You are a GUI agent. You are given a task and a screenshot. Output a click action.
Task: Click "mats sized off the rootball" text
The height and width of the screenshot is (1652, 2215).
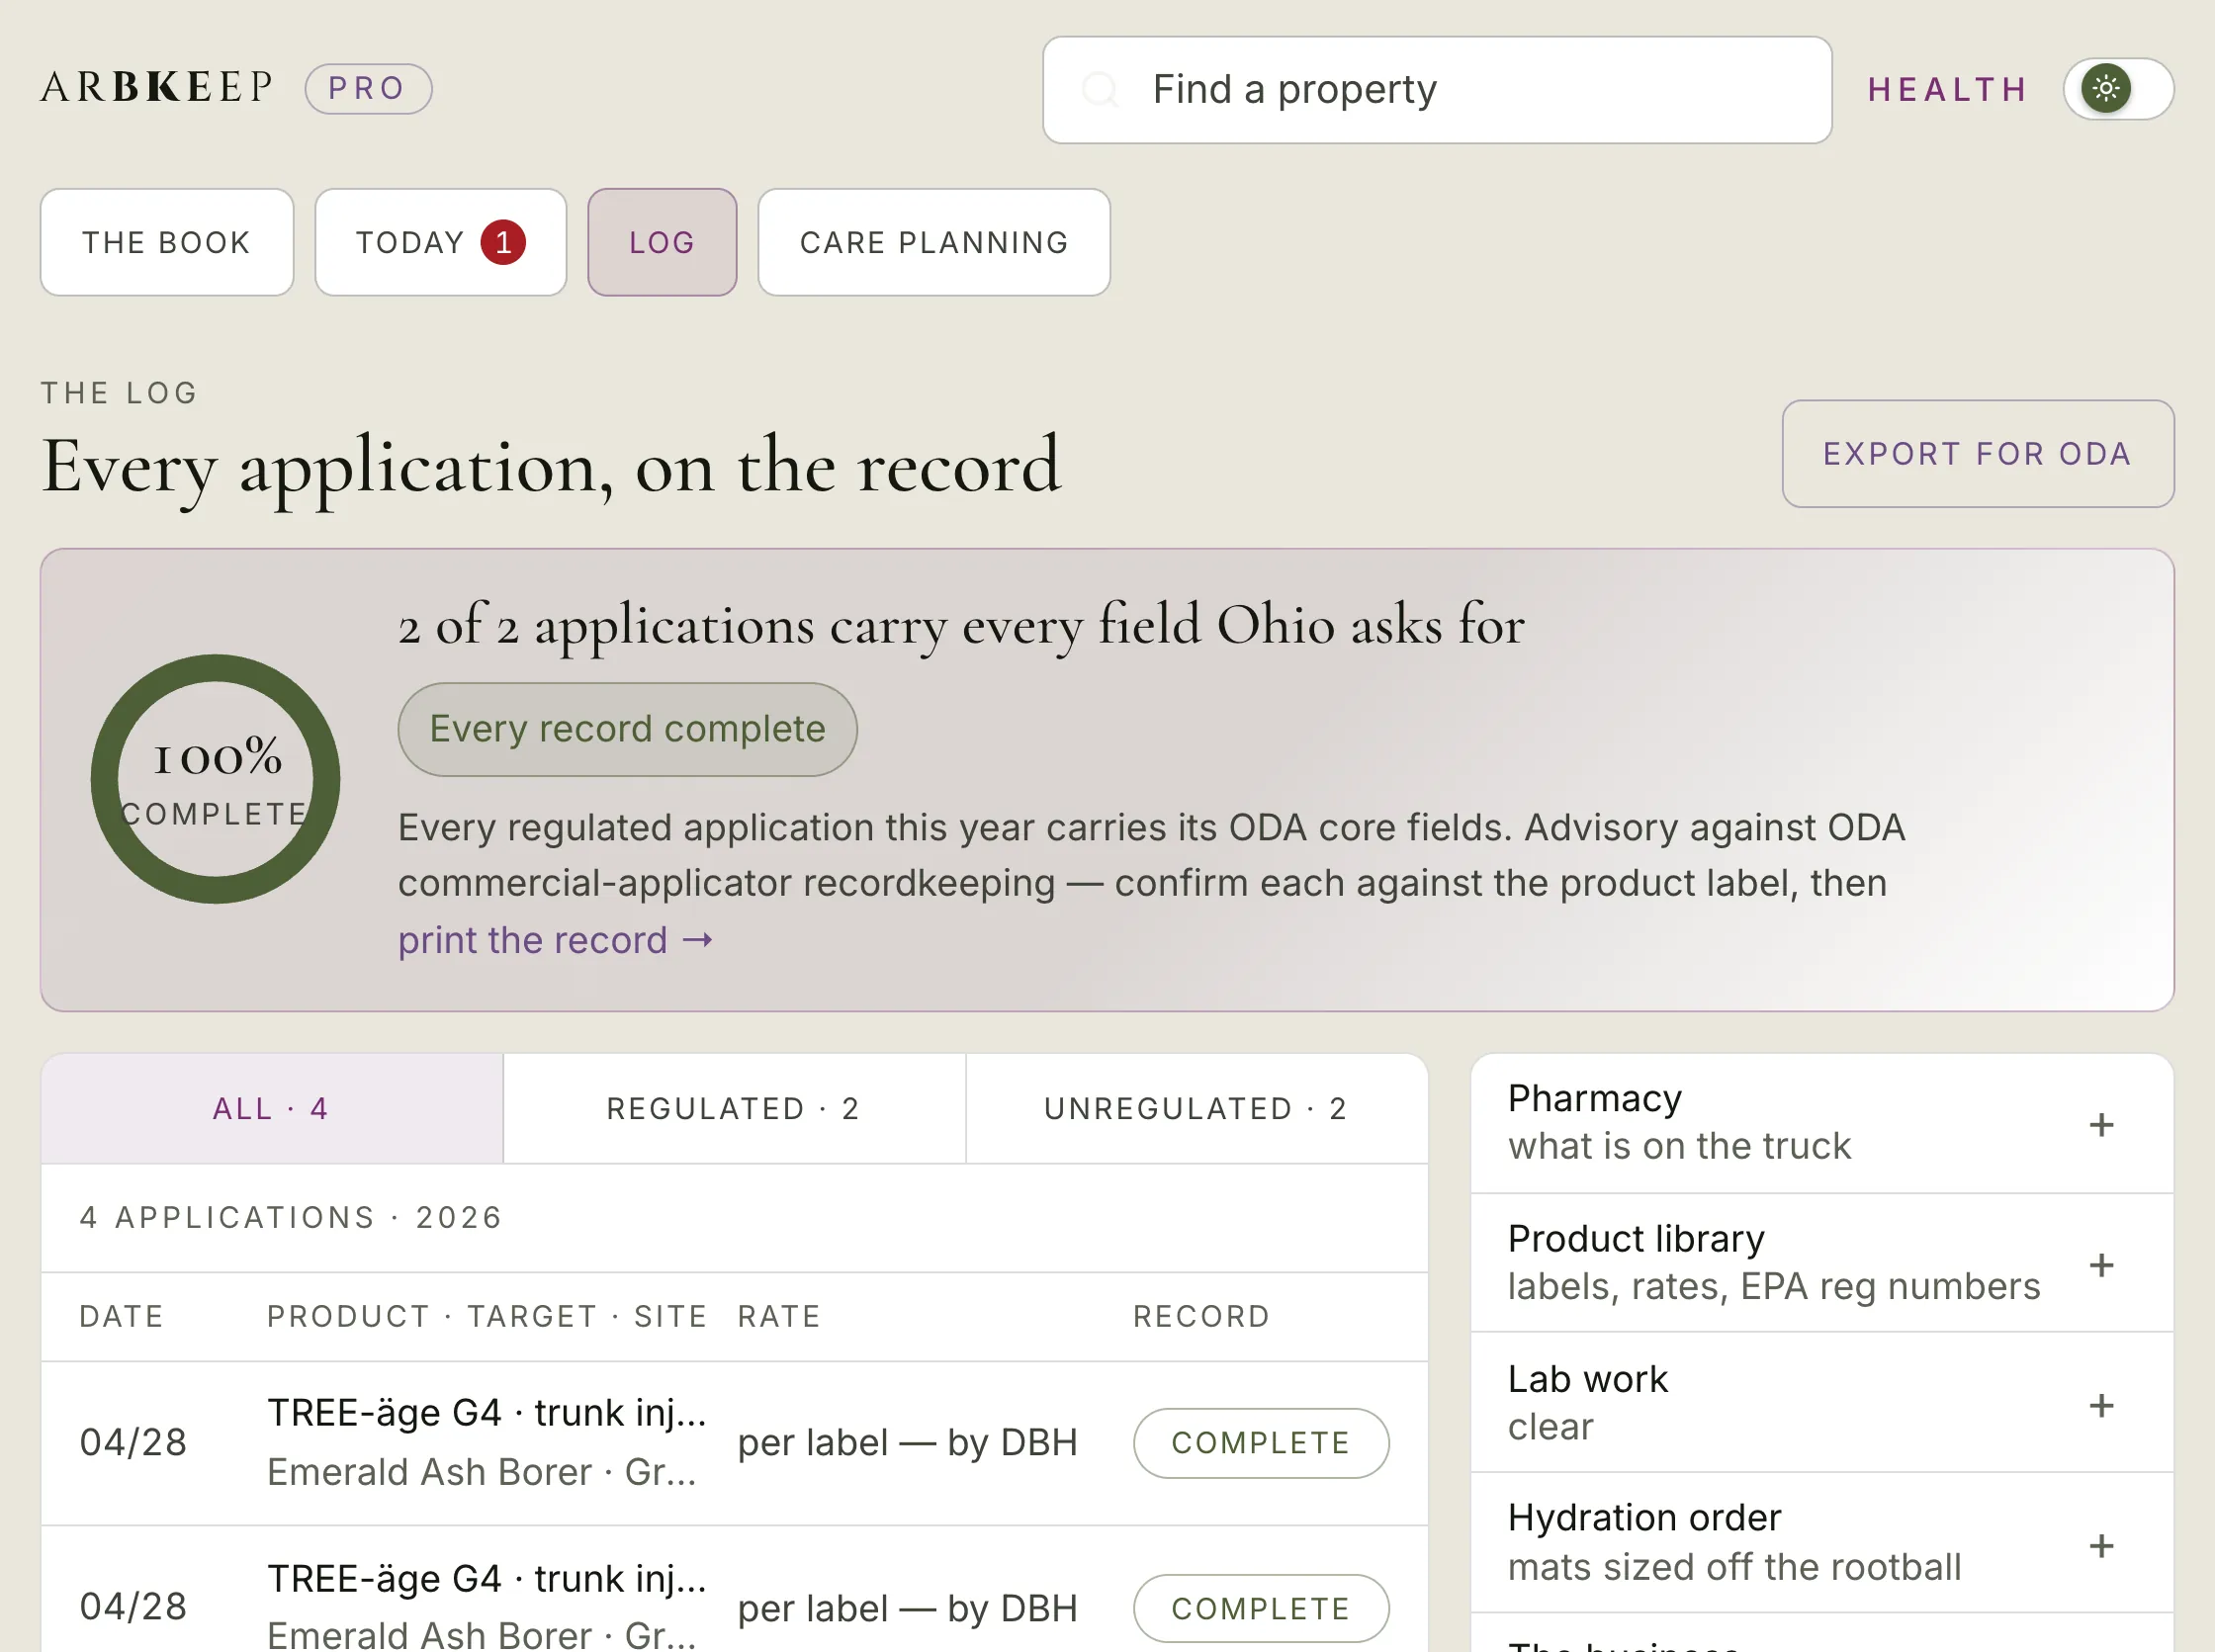pyautogui.click(x=1734, y=1567)
